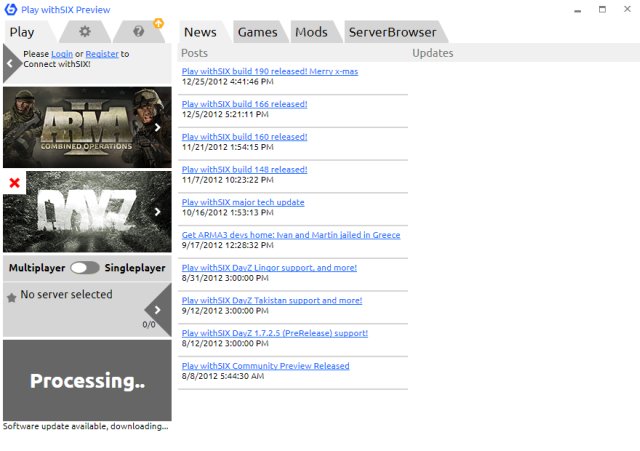Click the 12/25/2012 4:41:46 PM date
This screenshot has width=640, height=451.
[228, 82]
